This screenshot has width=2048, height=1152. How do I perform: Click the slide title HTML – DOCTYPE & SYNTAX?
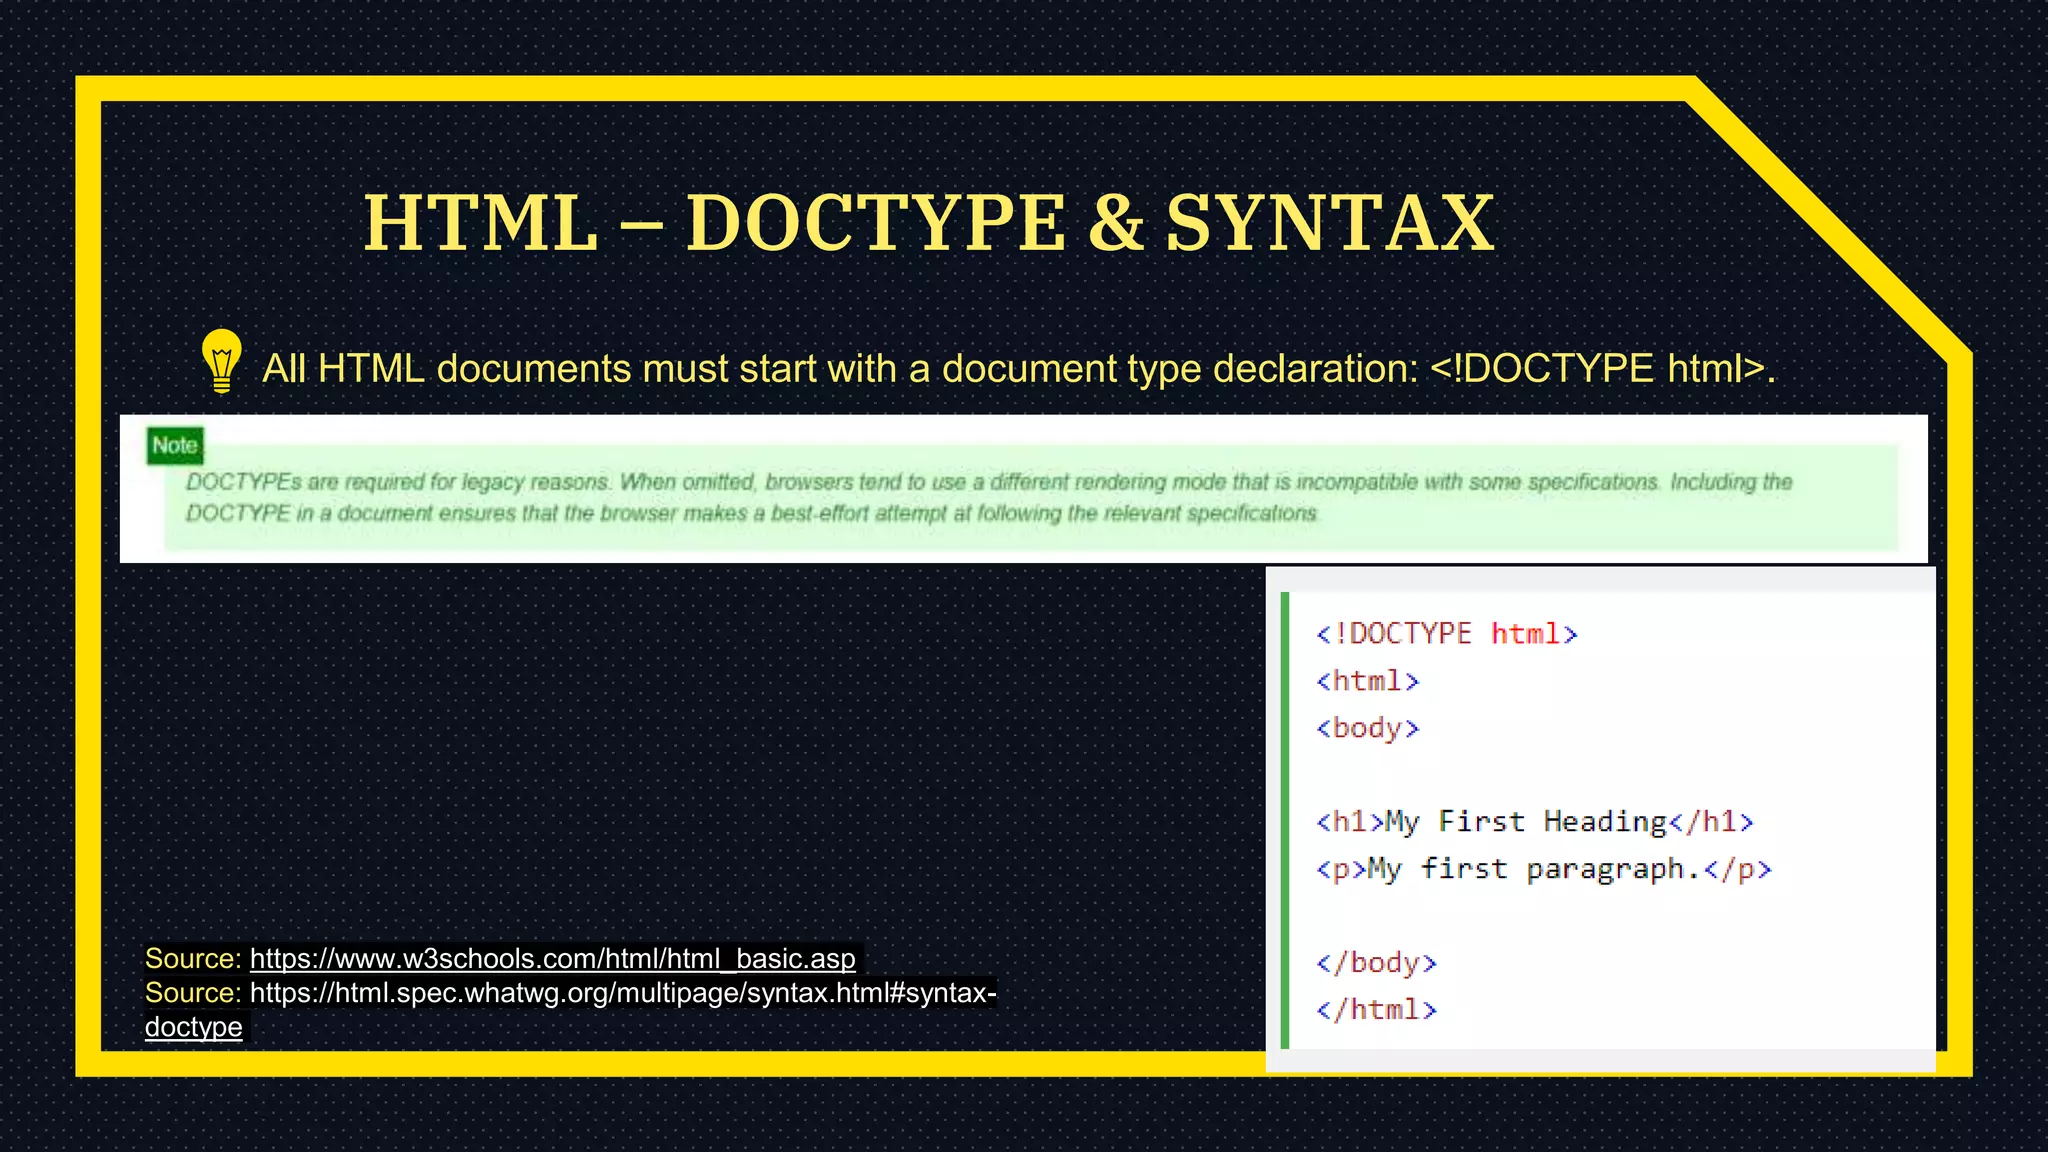pos(928,222)
